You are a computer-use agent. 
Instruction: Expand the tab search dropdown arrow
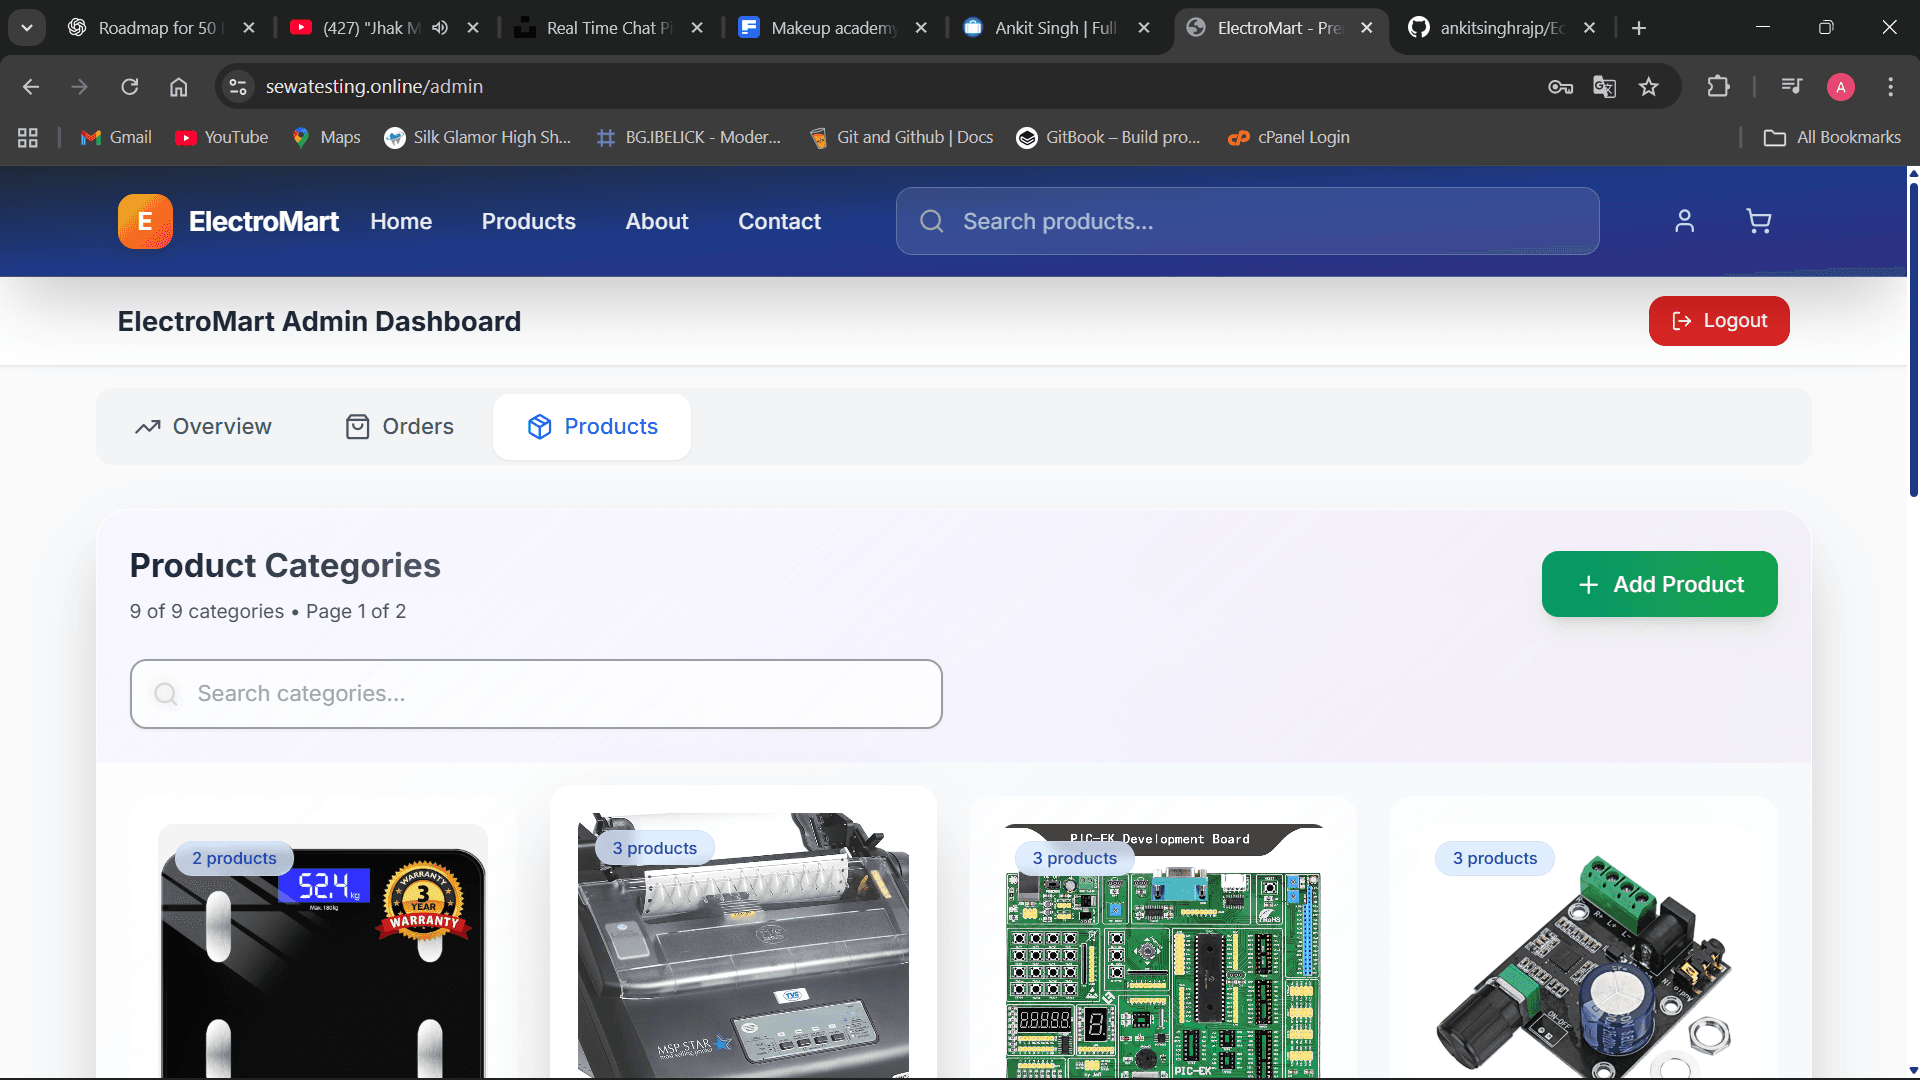point(27,28)
